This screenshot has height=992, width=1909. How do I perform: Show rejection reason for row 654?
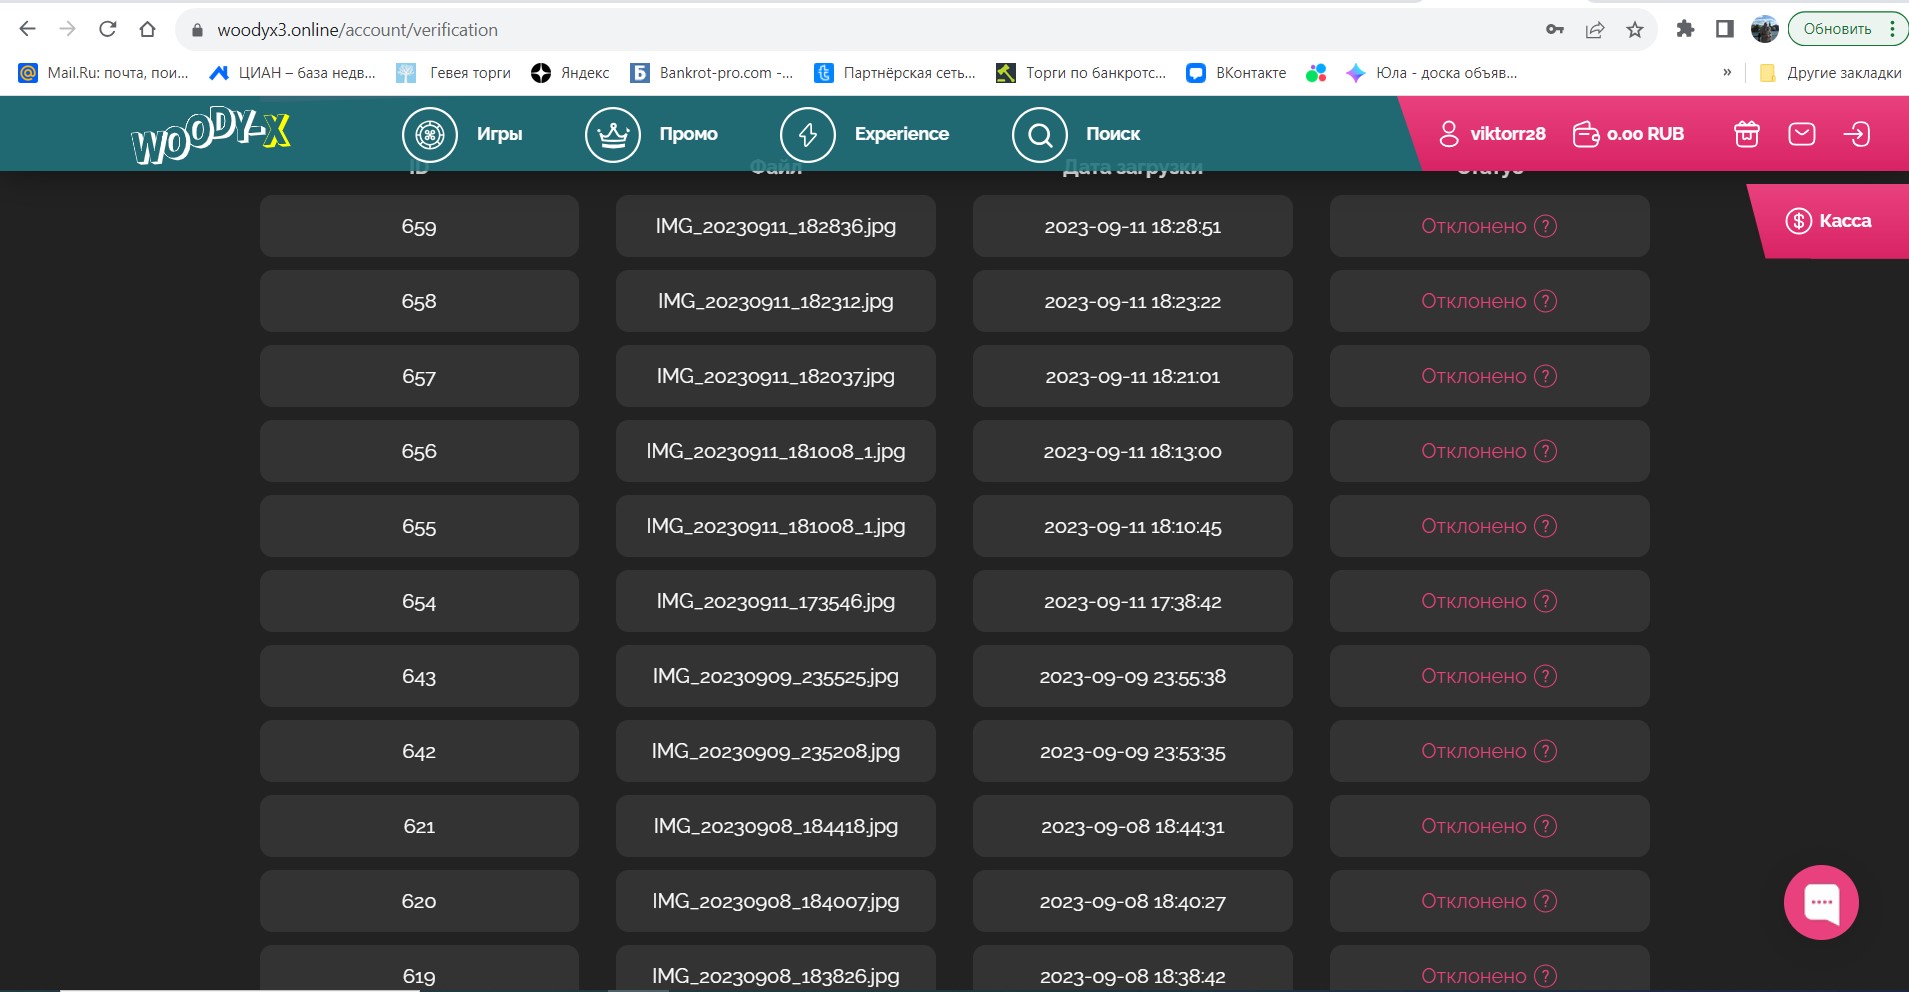(1545, 601)
